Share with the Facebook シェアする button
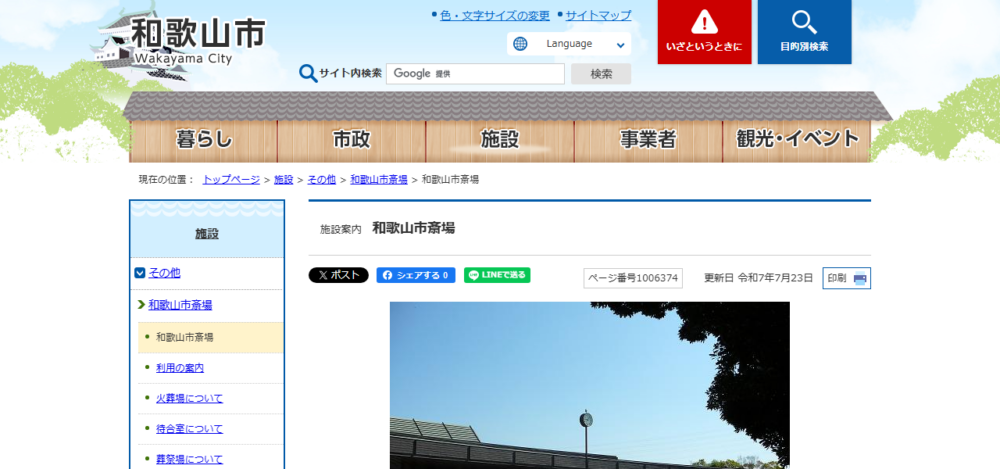 click(416, 275)
